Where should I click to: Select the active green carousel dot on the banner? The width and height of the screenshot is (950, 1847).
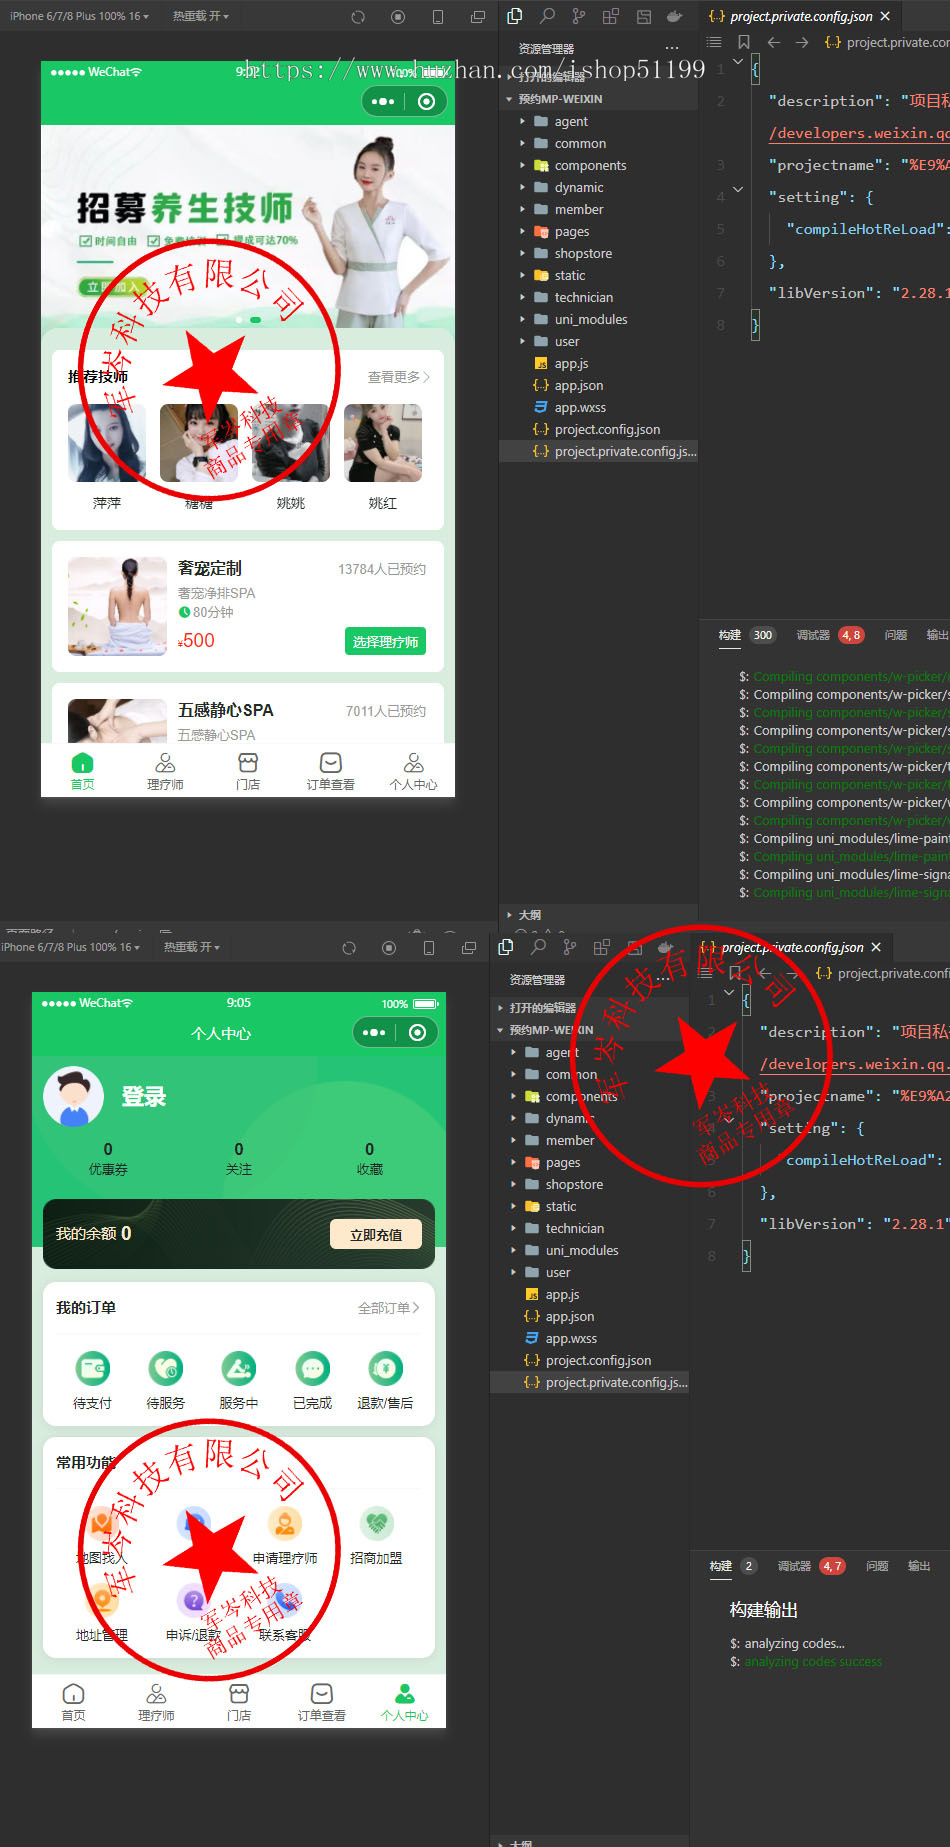[x=256, y=320]
